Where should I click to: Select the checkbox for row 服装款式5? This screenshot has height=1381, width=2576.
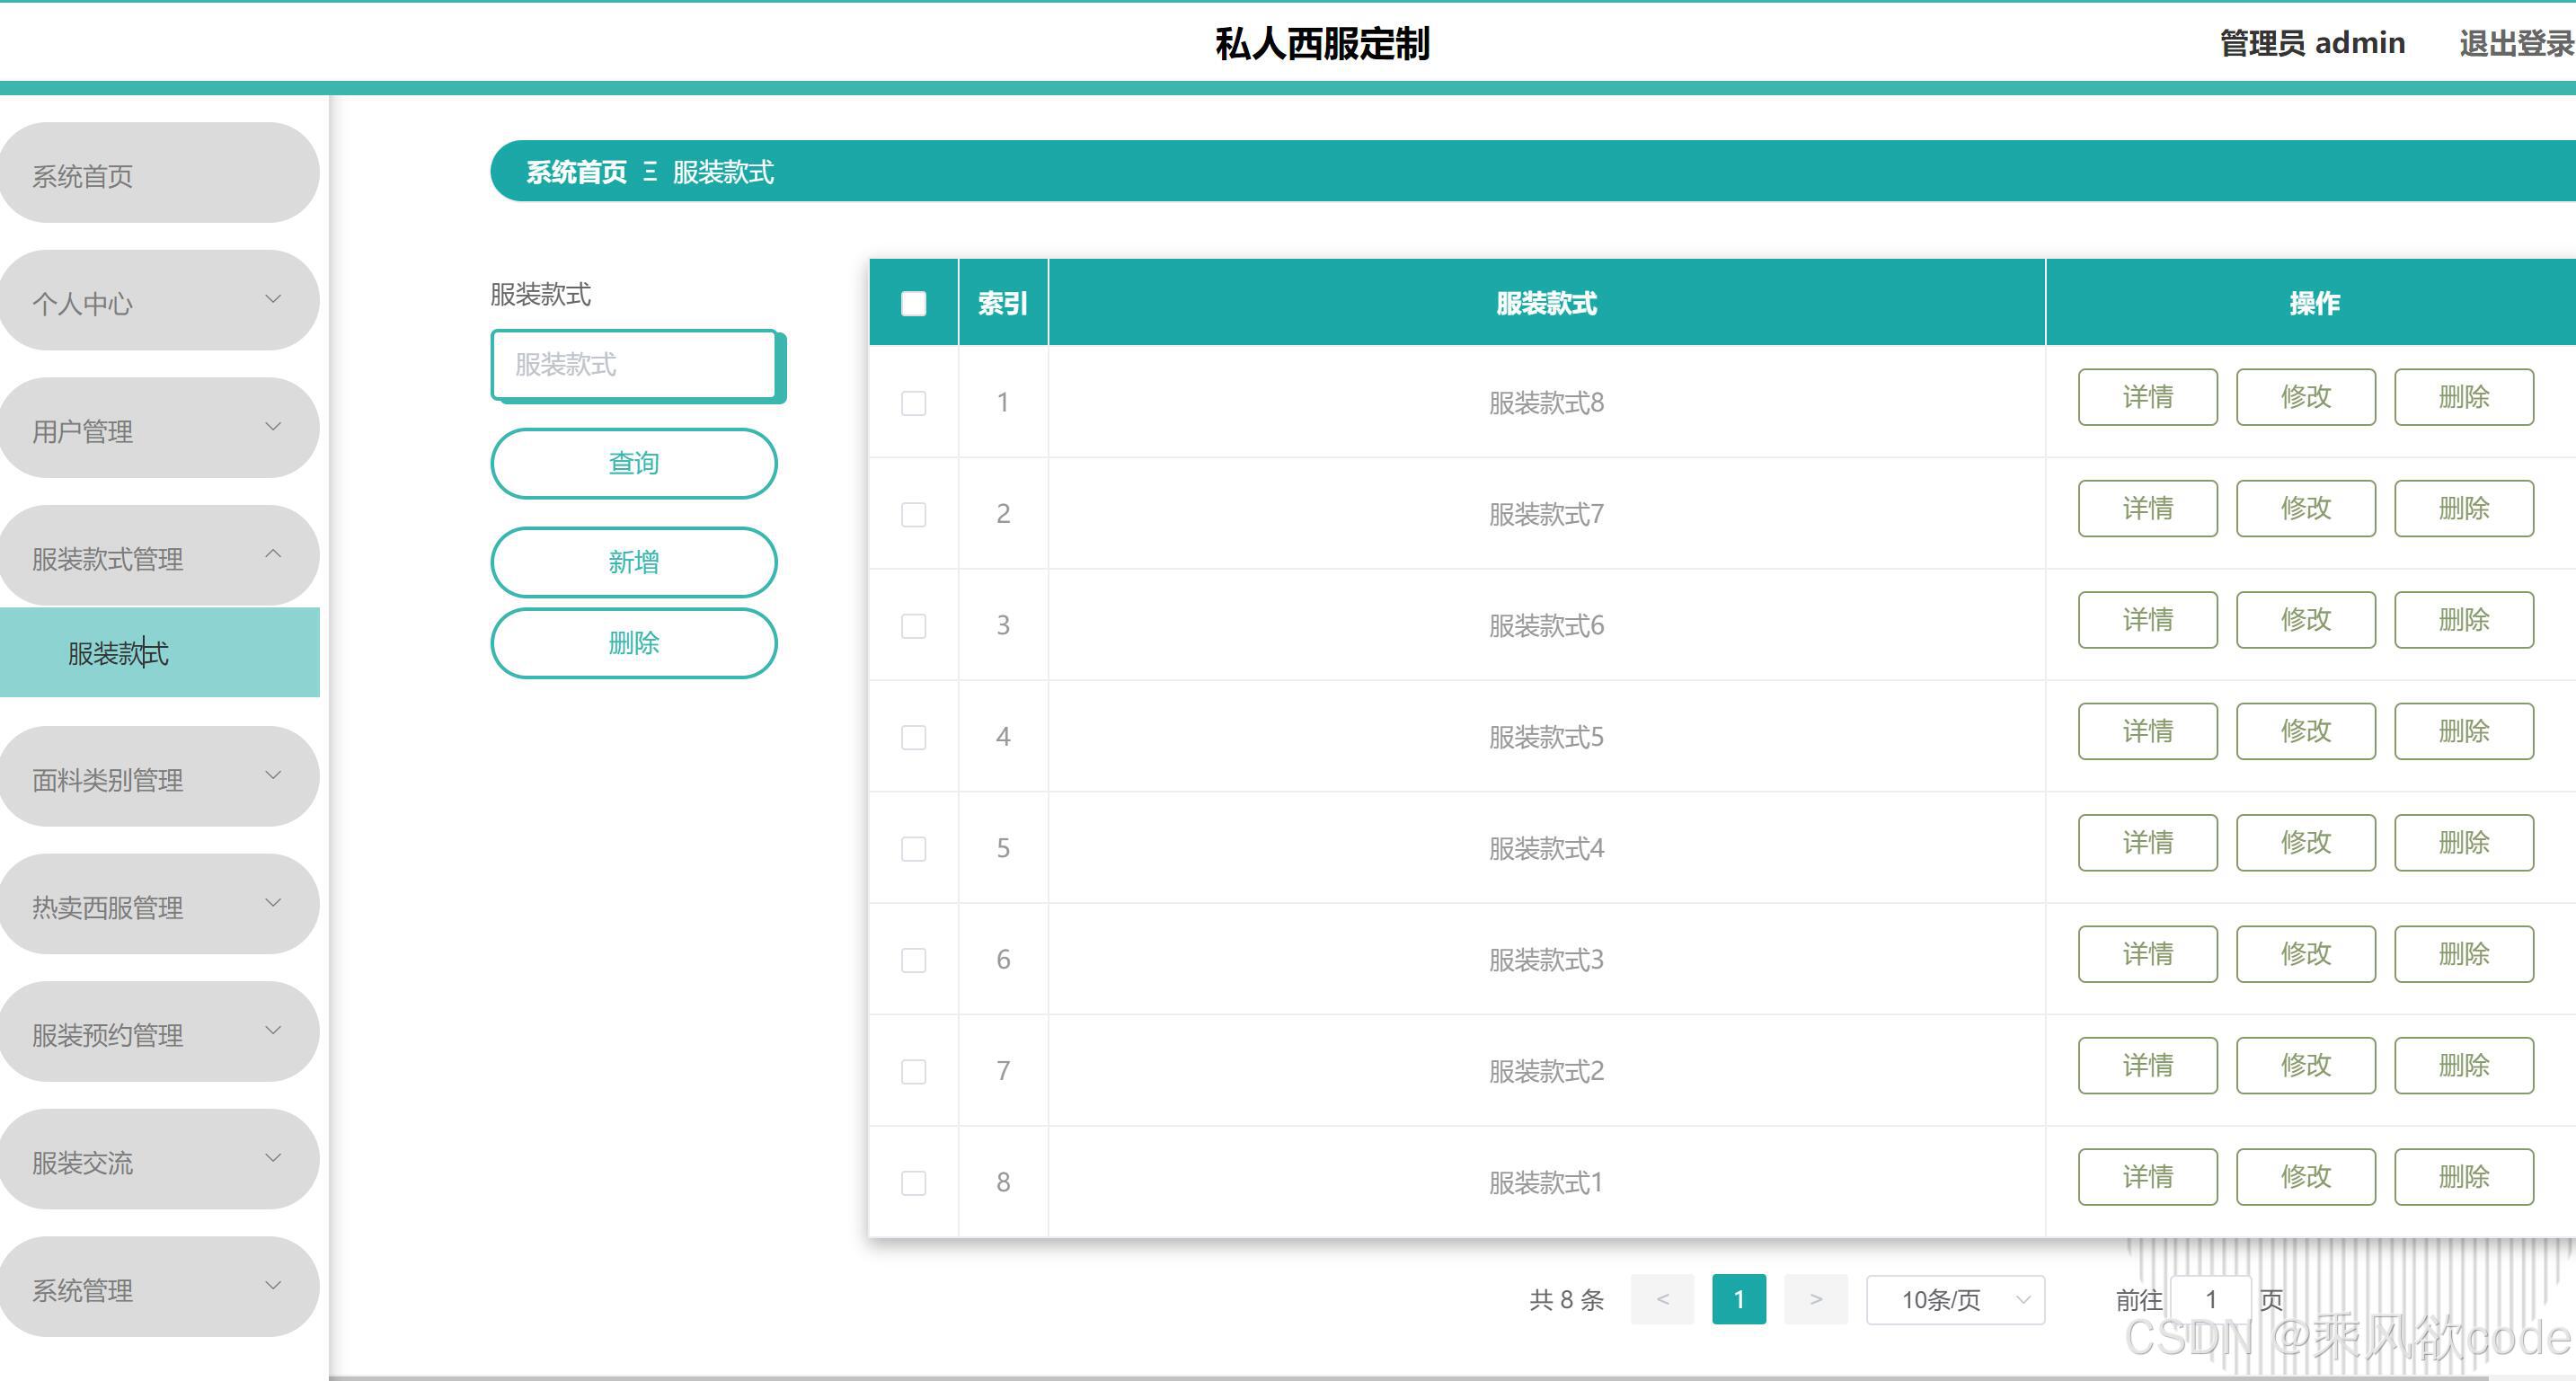pyautogui.click(x=913, y=737)
